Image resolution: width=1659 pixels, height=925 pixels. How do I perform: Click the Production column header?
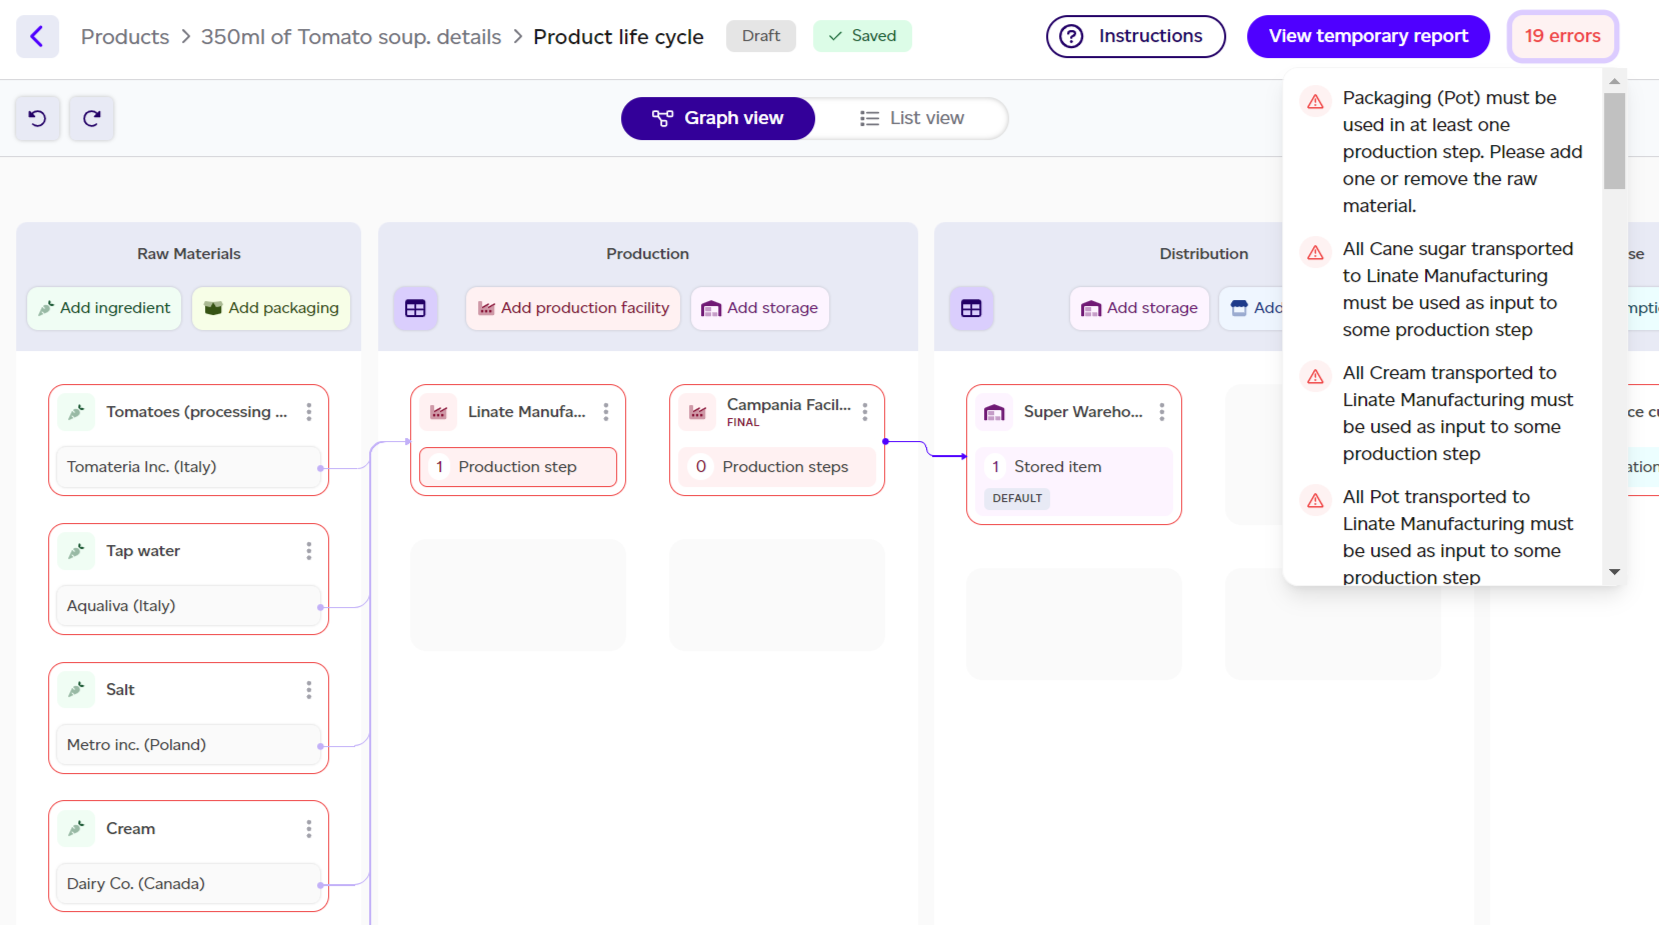648,254
